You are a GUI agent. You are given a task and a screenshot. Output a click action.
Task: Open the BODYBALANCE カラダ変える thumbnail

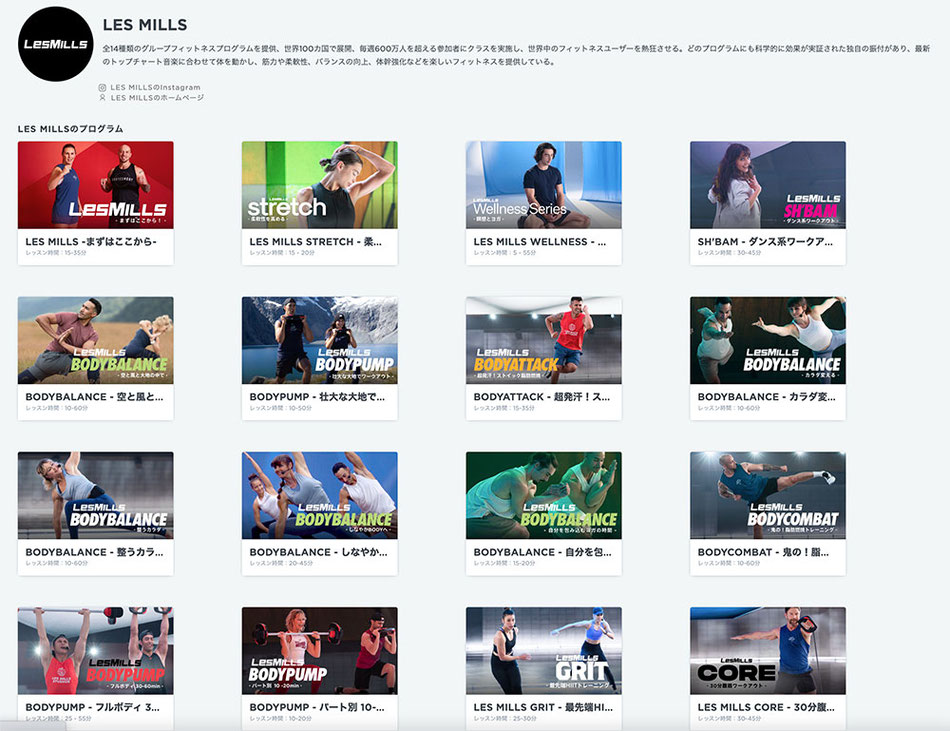pyautogui.click(x=768, y=340)
